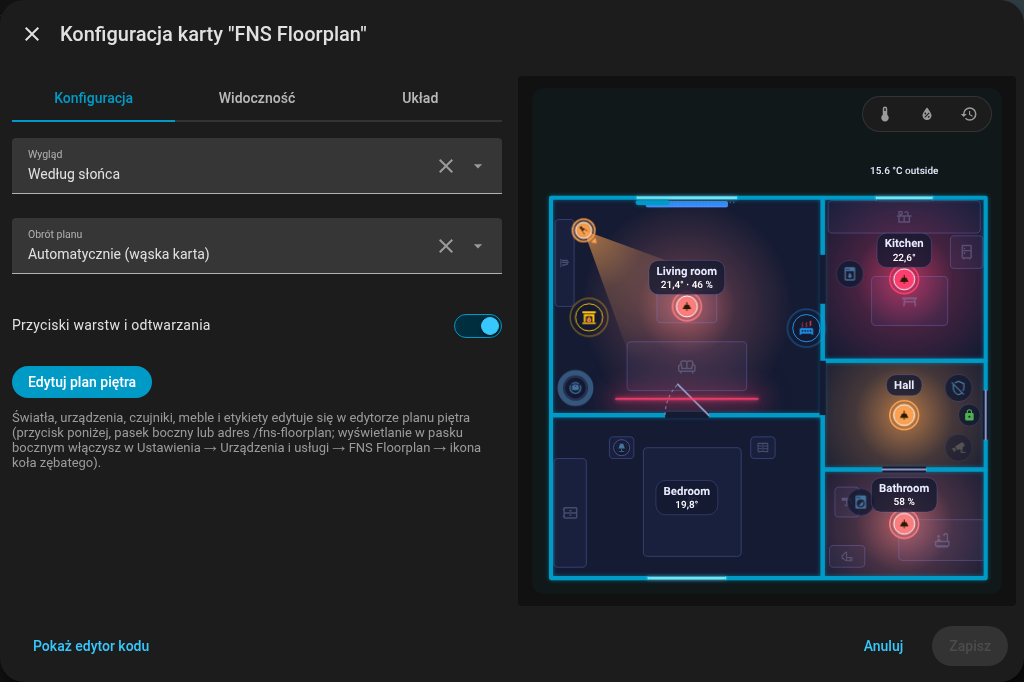1024x682 pixels.
Task: Open Pokaż edytor kodu
Action: (91, 646)
